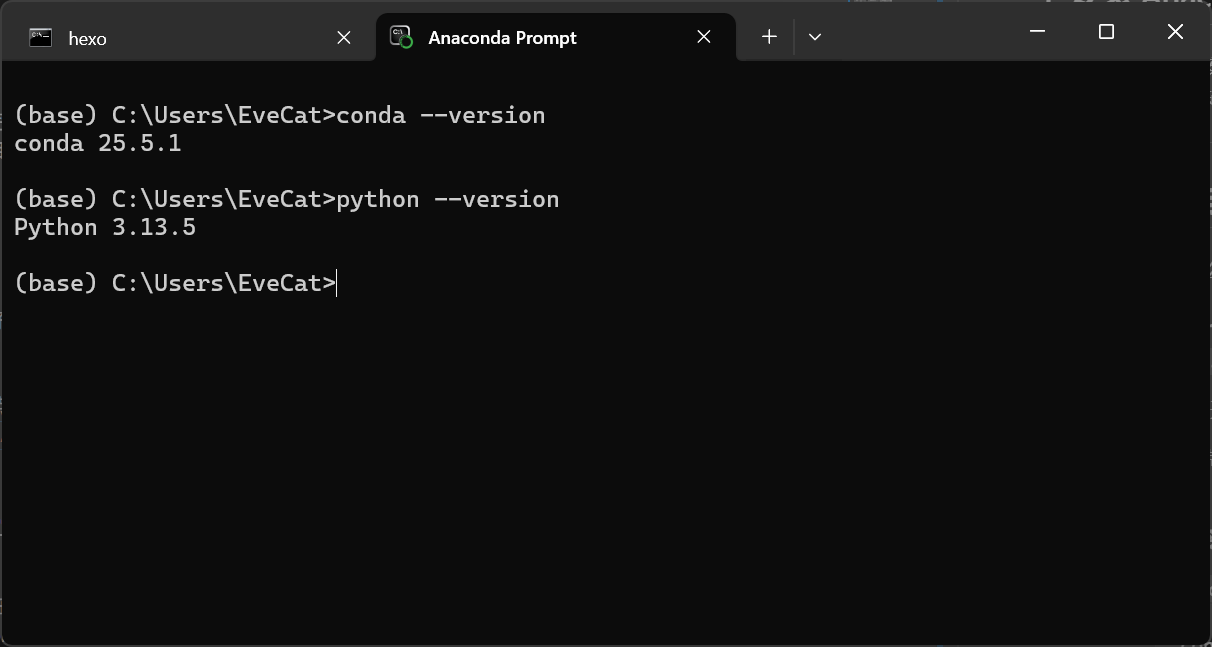Click the "C:\Users\EveCat" path in last prompt
This screenshot has width=1212, height=647.
click(216, 283)
